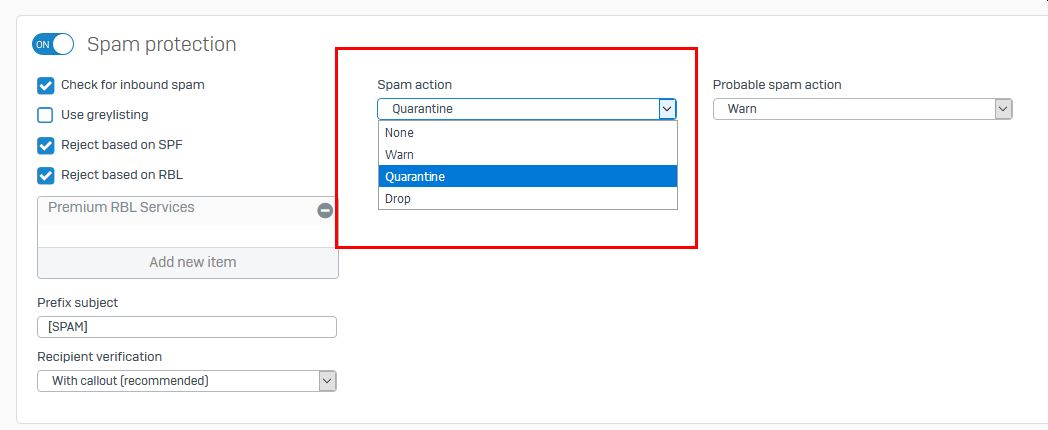The width and height of the screenshot is (1048, 430).
Task: Pick Quarantine option in Spam action list
Action: (x=527, y=177)
